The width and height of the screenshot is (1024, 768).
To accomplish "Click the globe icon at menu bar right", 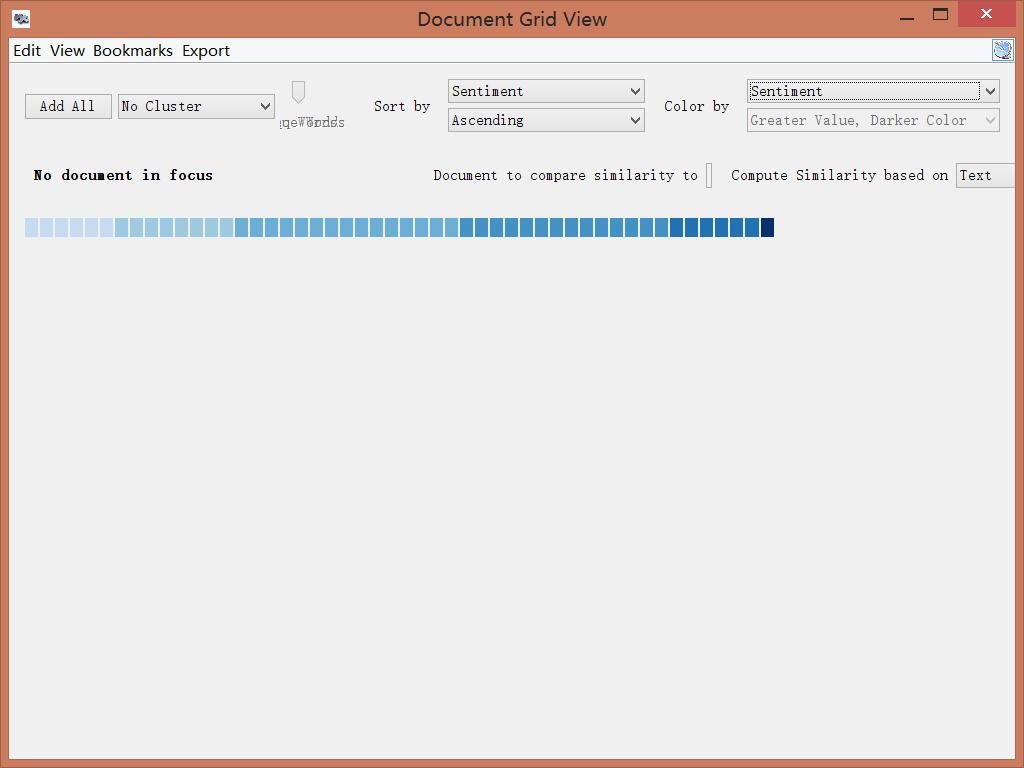I will 1002,50.
